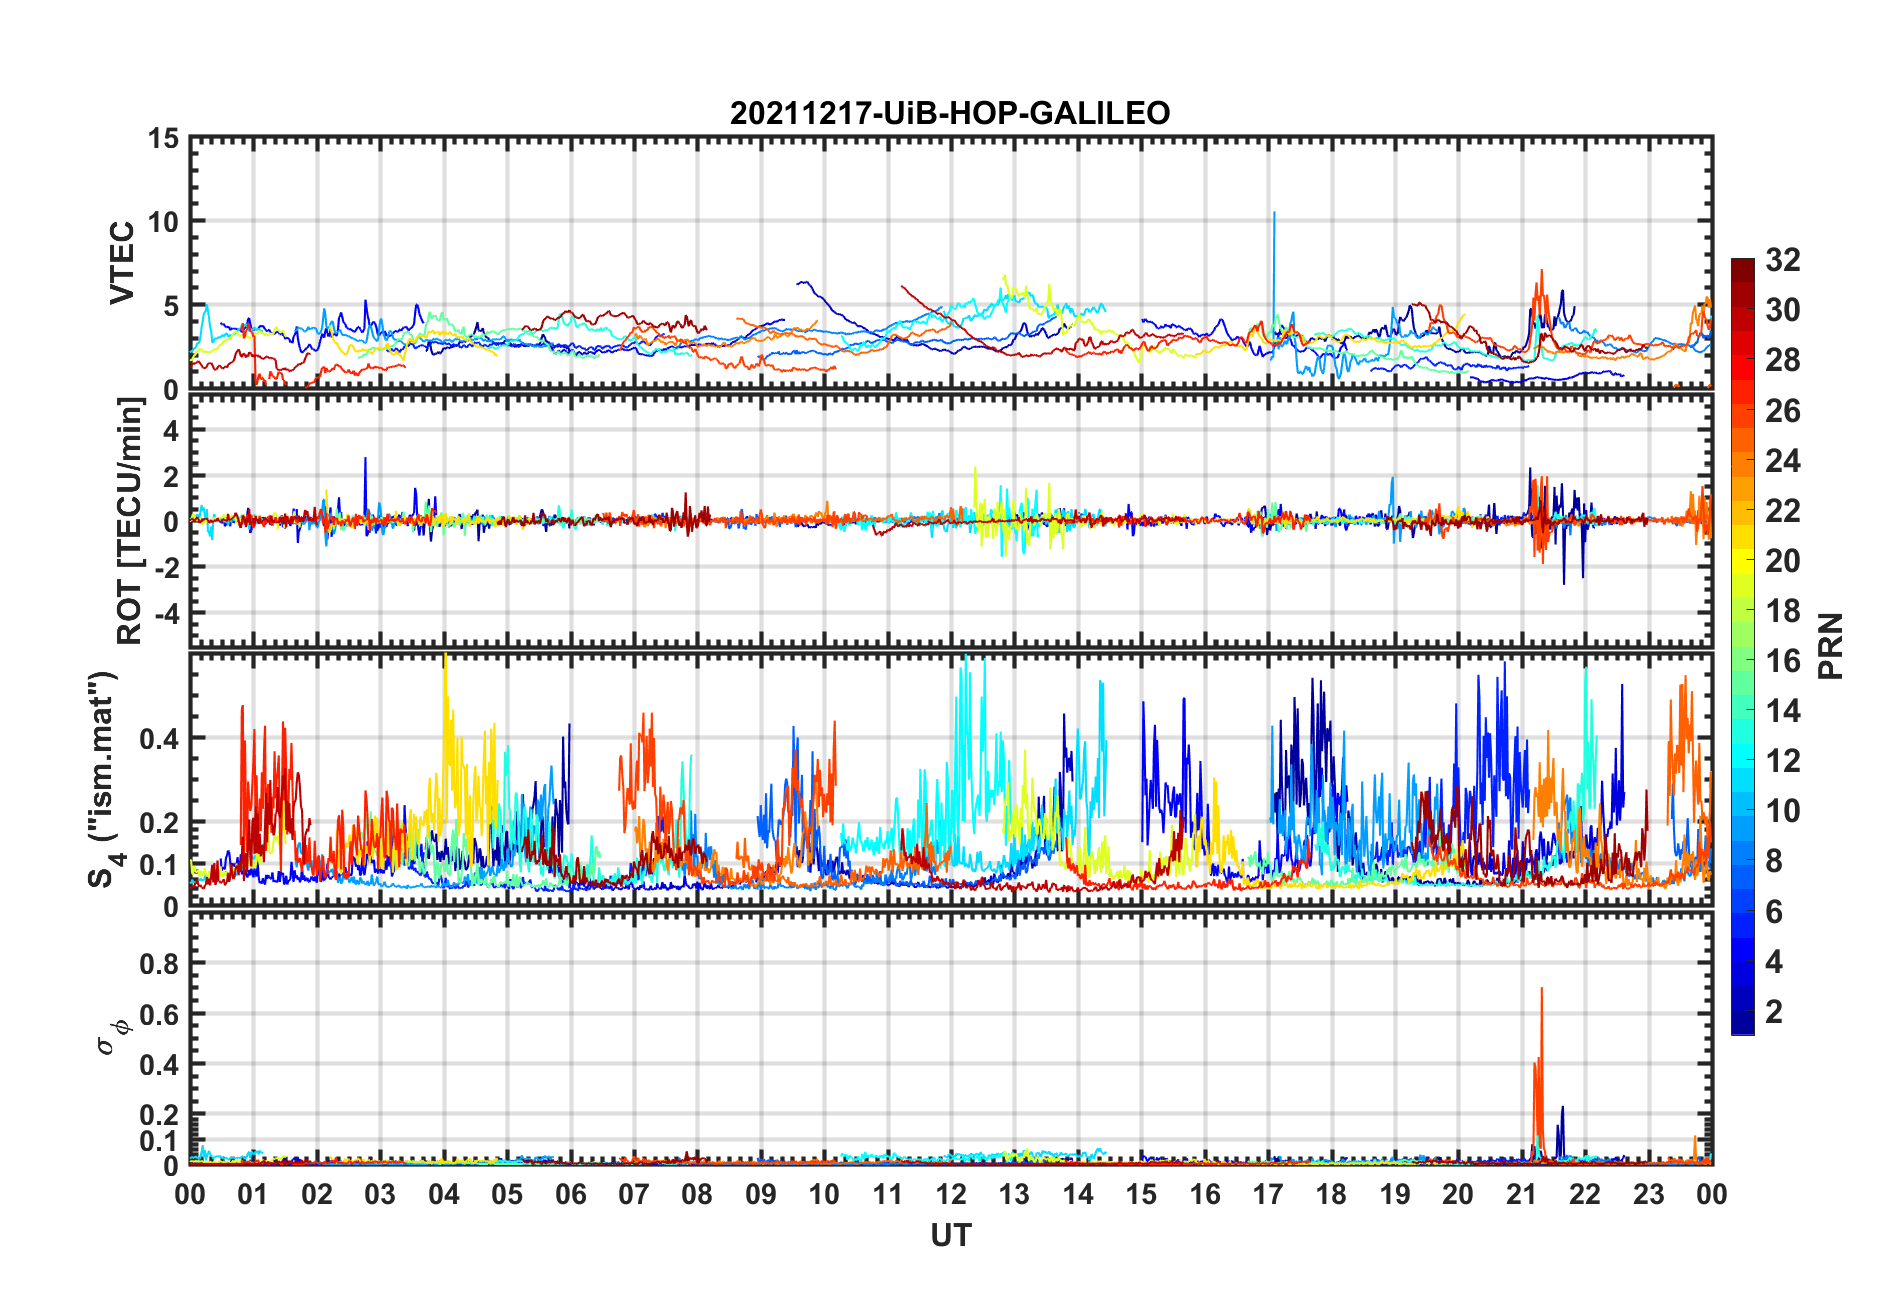
Task: Click ROT axis tick label 4
Action: point(171,431)
